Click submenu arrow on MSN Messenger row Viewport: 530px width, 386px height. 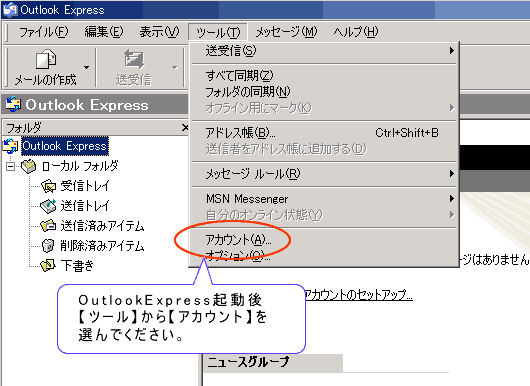pos(452,198)
